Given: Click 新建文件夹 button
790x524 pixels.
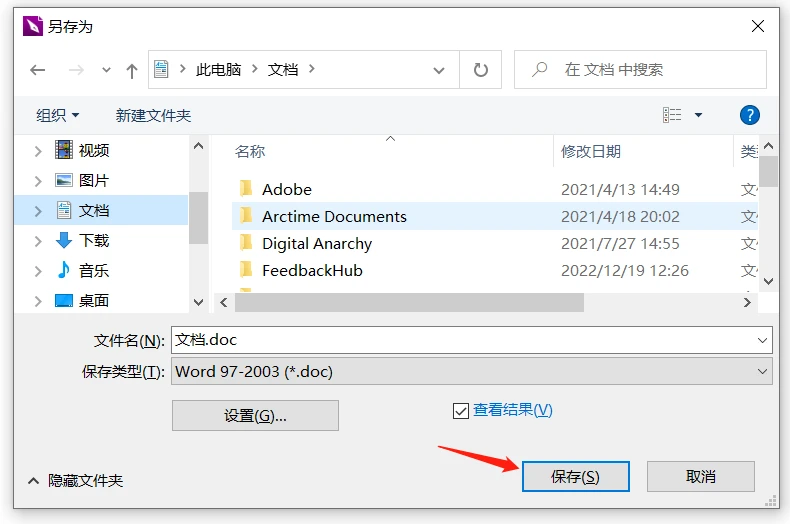Looking at the screenshot, I should click(153, 115).
